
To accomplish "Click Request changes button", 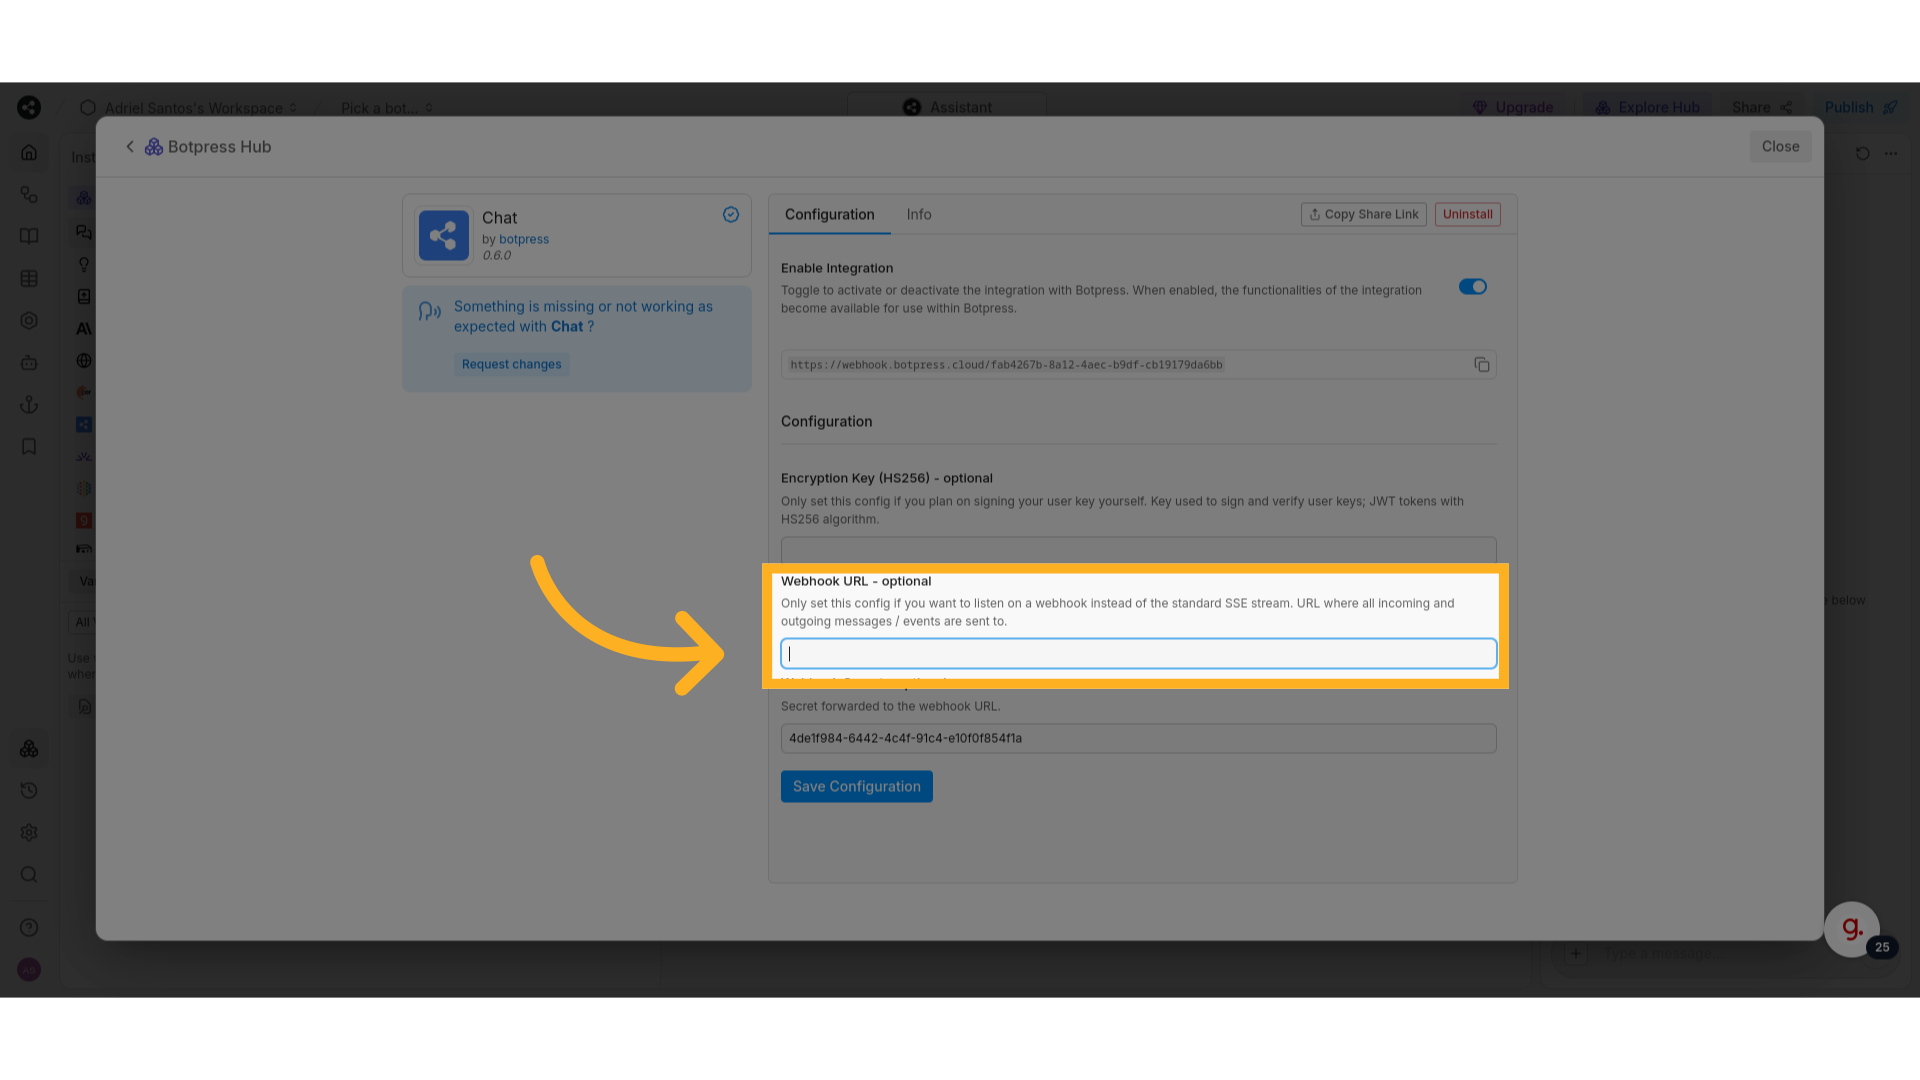I will 511,364.
